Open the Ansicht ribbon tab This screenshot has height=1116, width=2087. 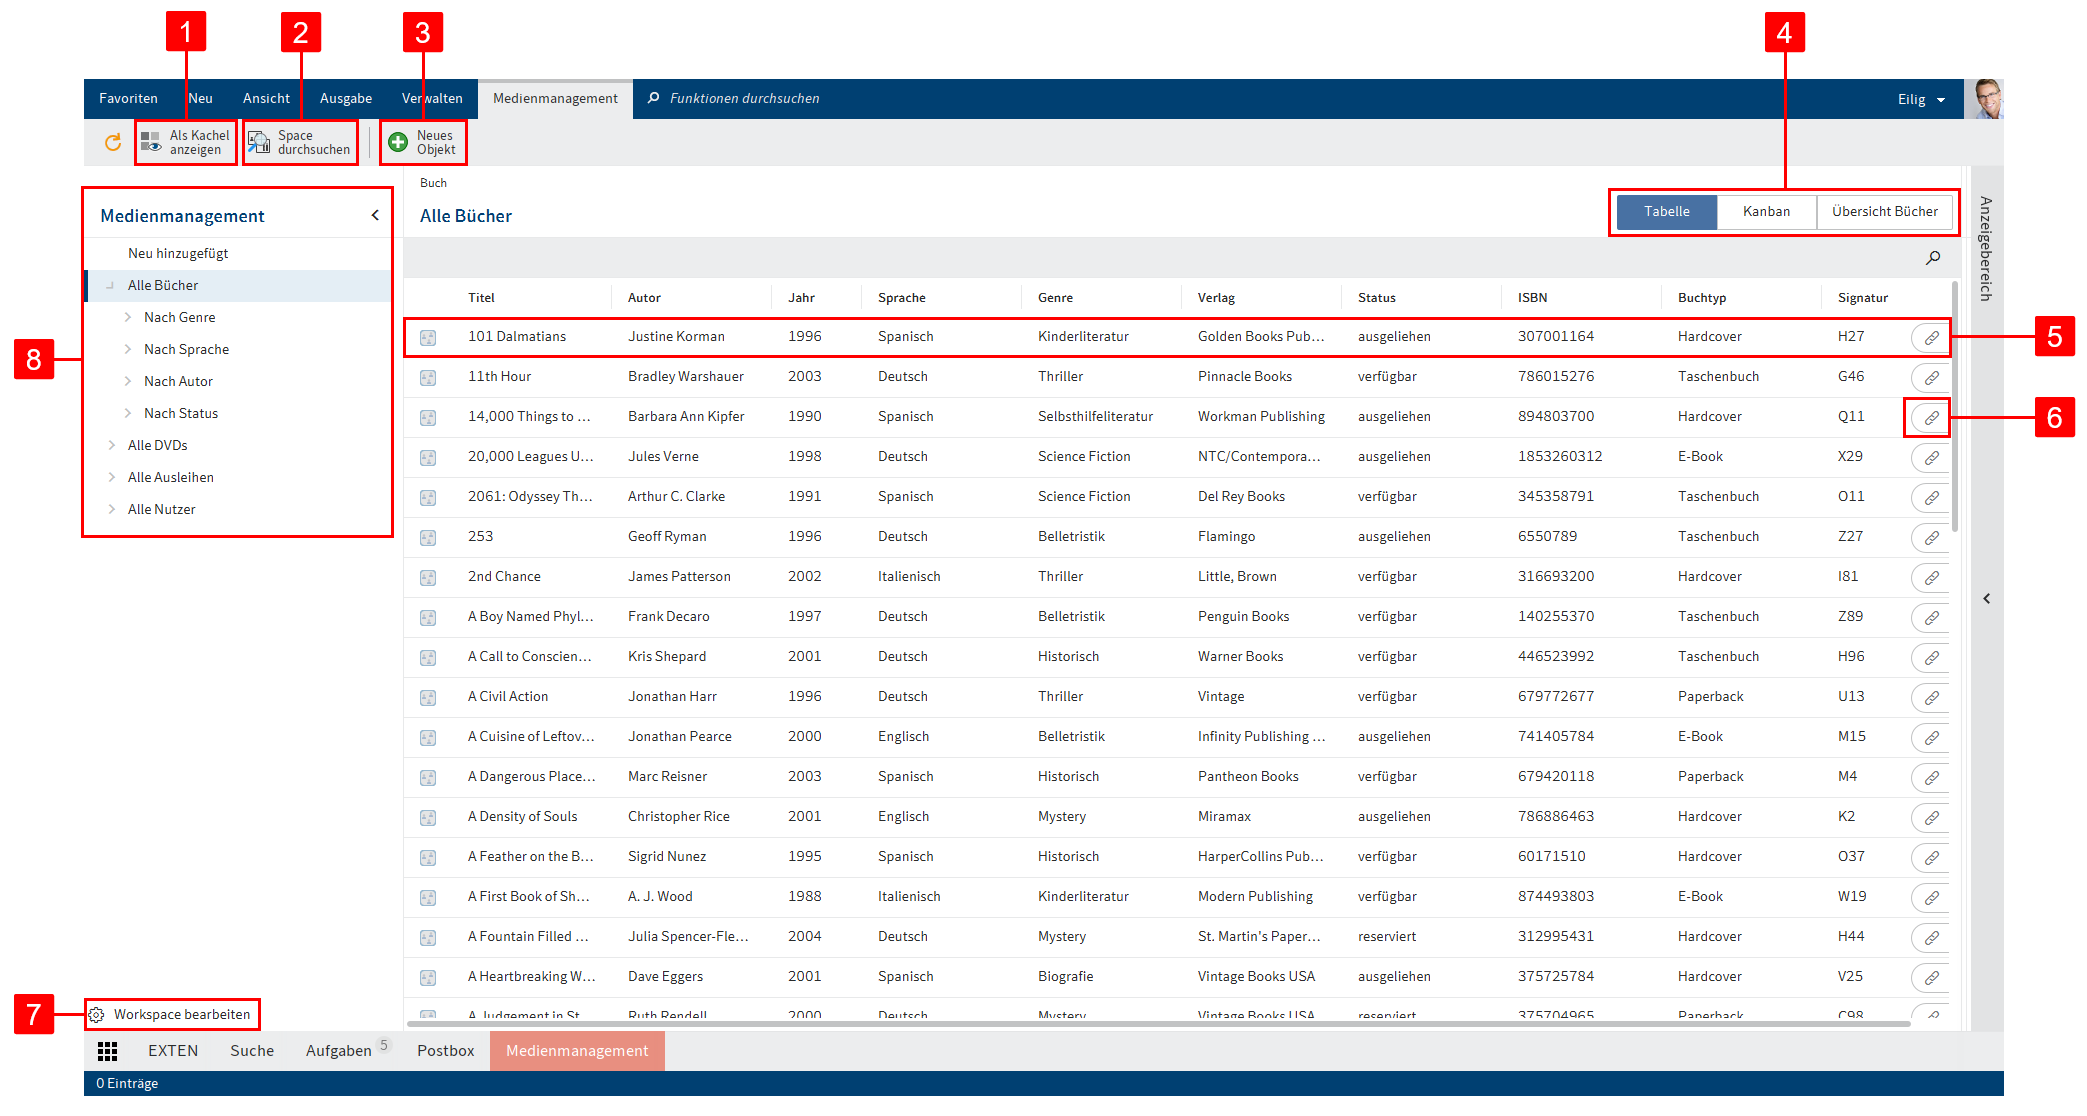266,98
